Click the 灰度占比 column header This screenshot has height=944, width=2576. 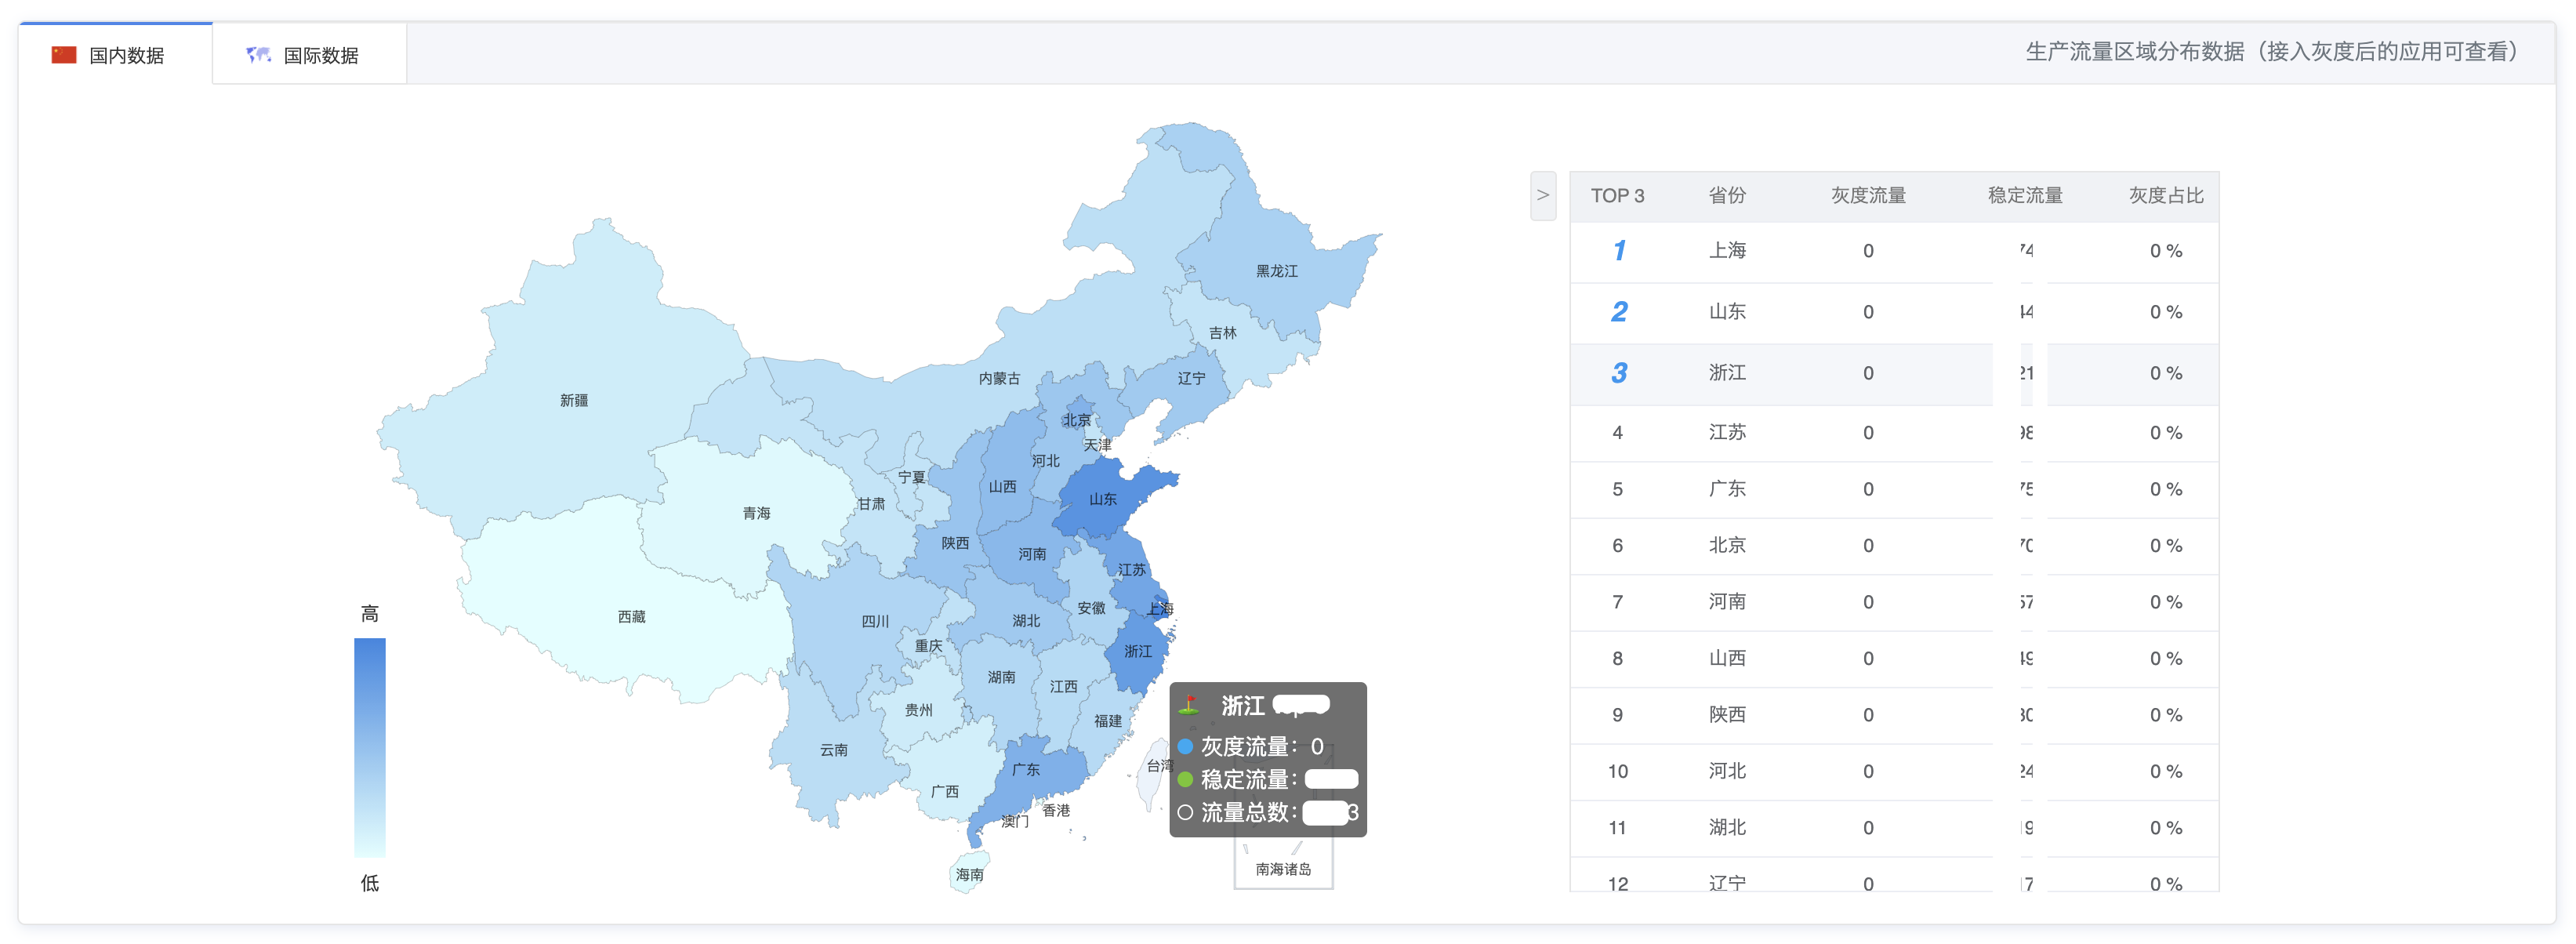pos(2166,196)
